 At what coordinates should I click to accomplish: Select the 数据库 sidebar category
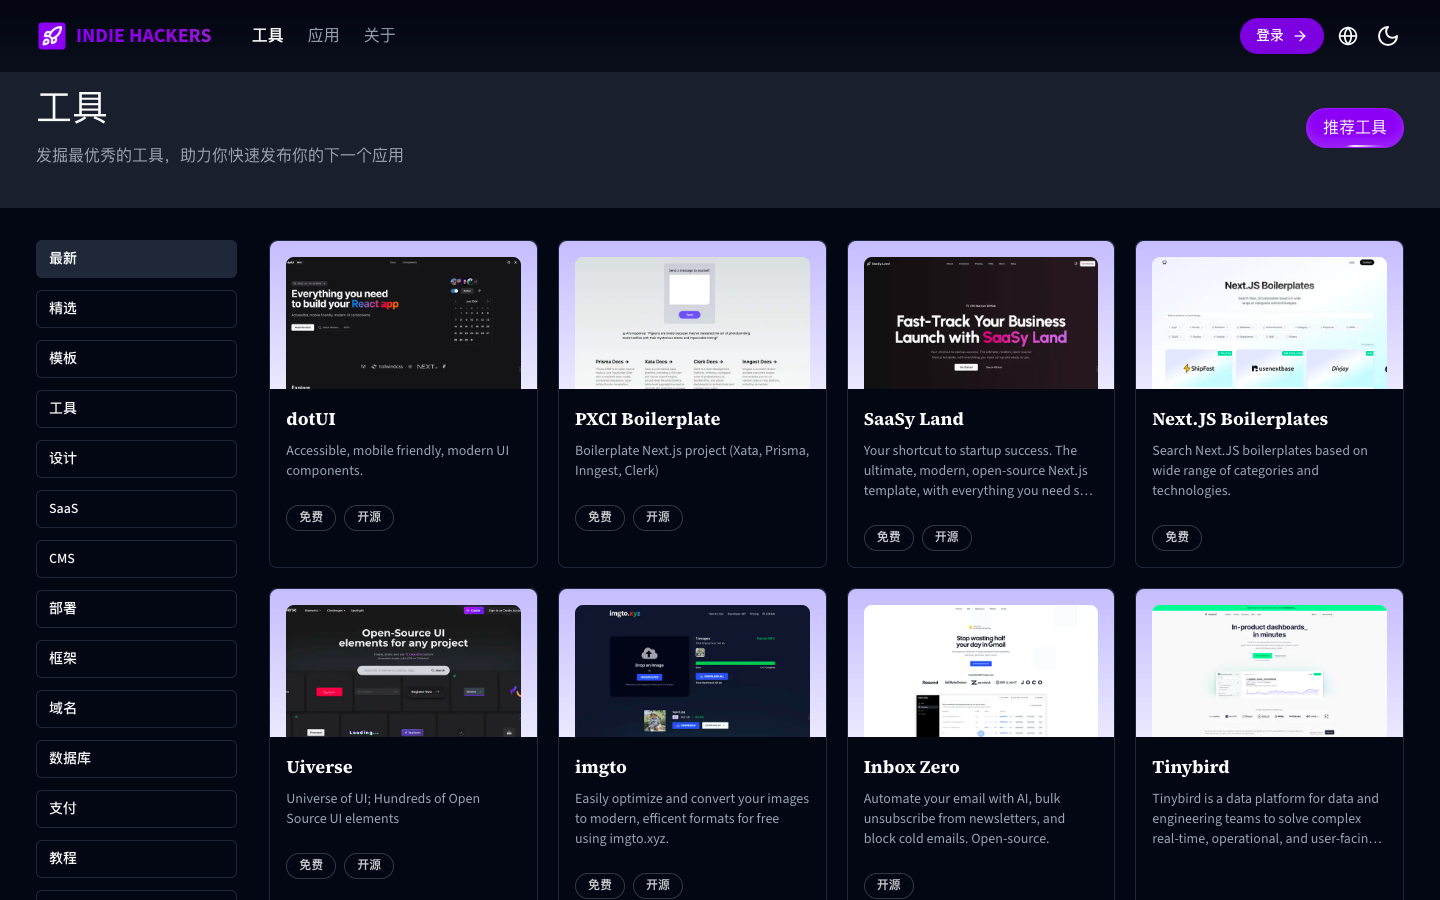(x=136, y=758)
